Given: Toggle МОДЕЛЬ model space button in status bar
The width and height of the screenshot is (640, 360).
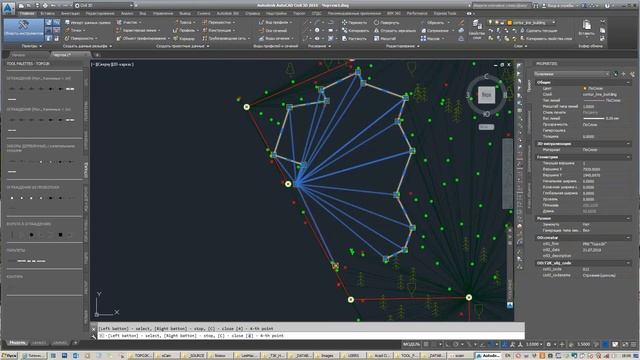Looking at the screenshot, I should coord(411,344).
